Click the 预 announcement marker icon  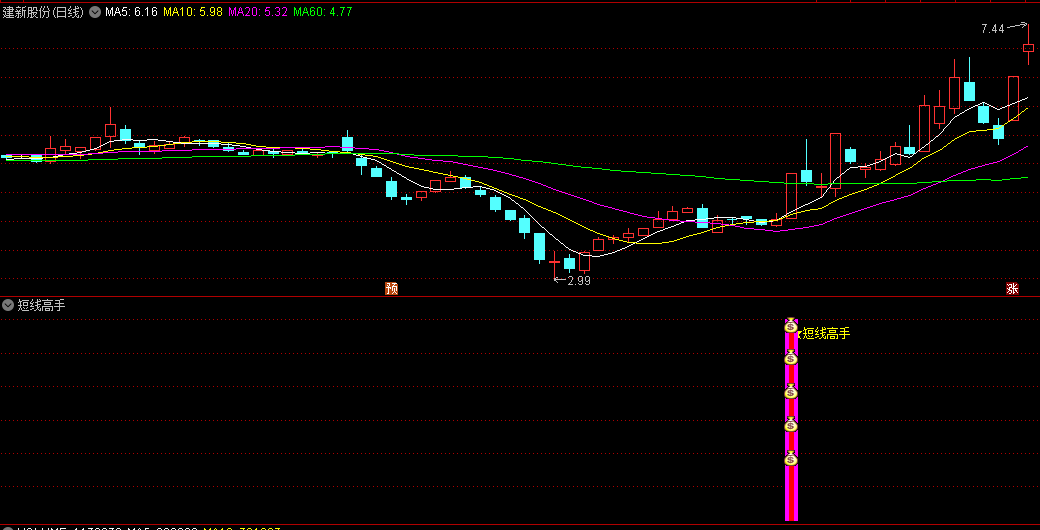pos(391,289)
